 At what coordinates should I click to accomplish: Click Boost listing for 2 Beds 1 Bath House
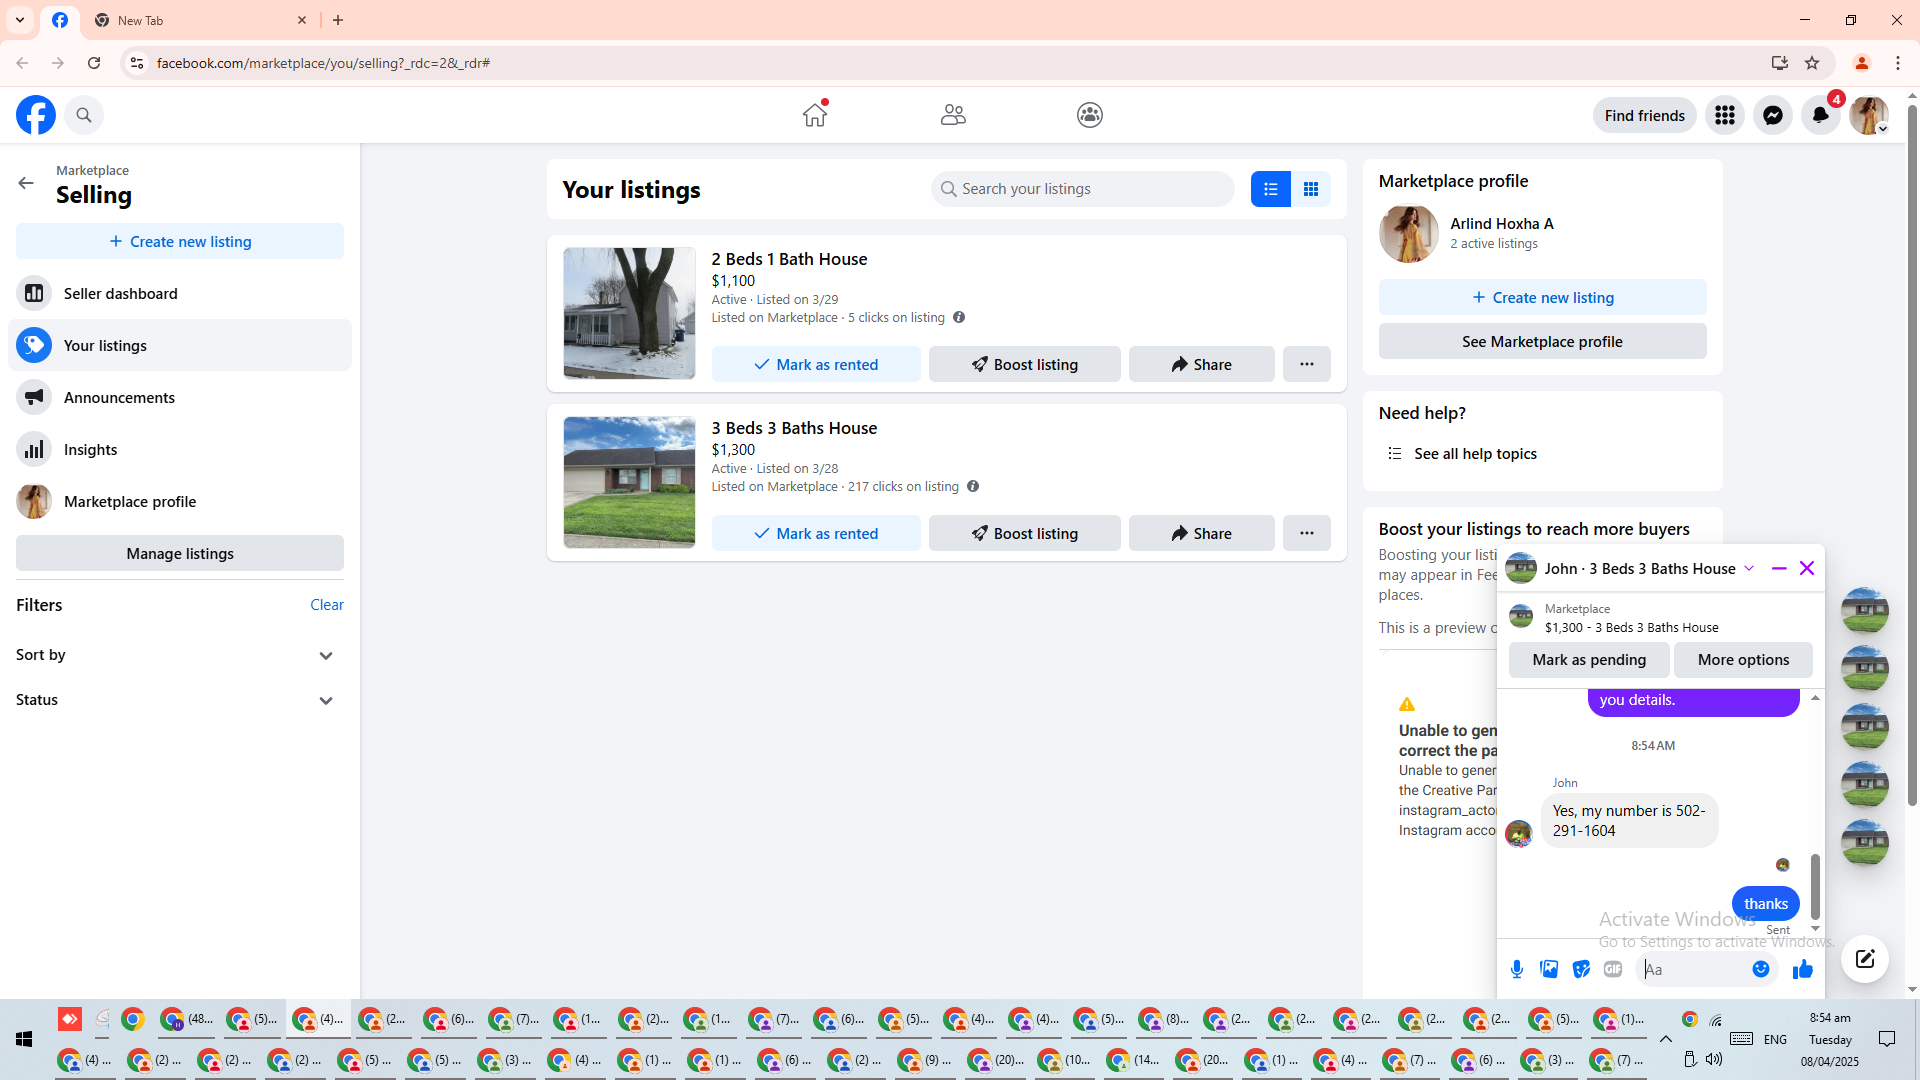(x=1024, y=364)
